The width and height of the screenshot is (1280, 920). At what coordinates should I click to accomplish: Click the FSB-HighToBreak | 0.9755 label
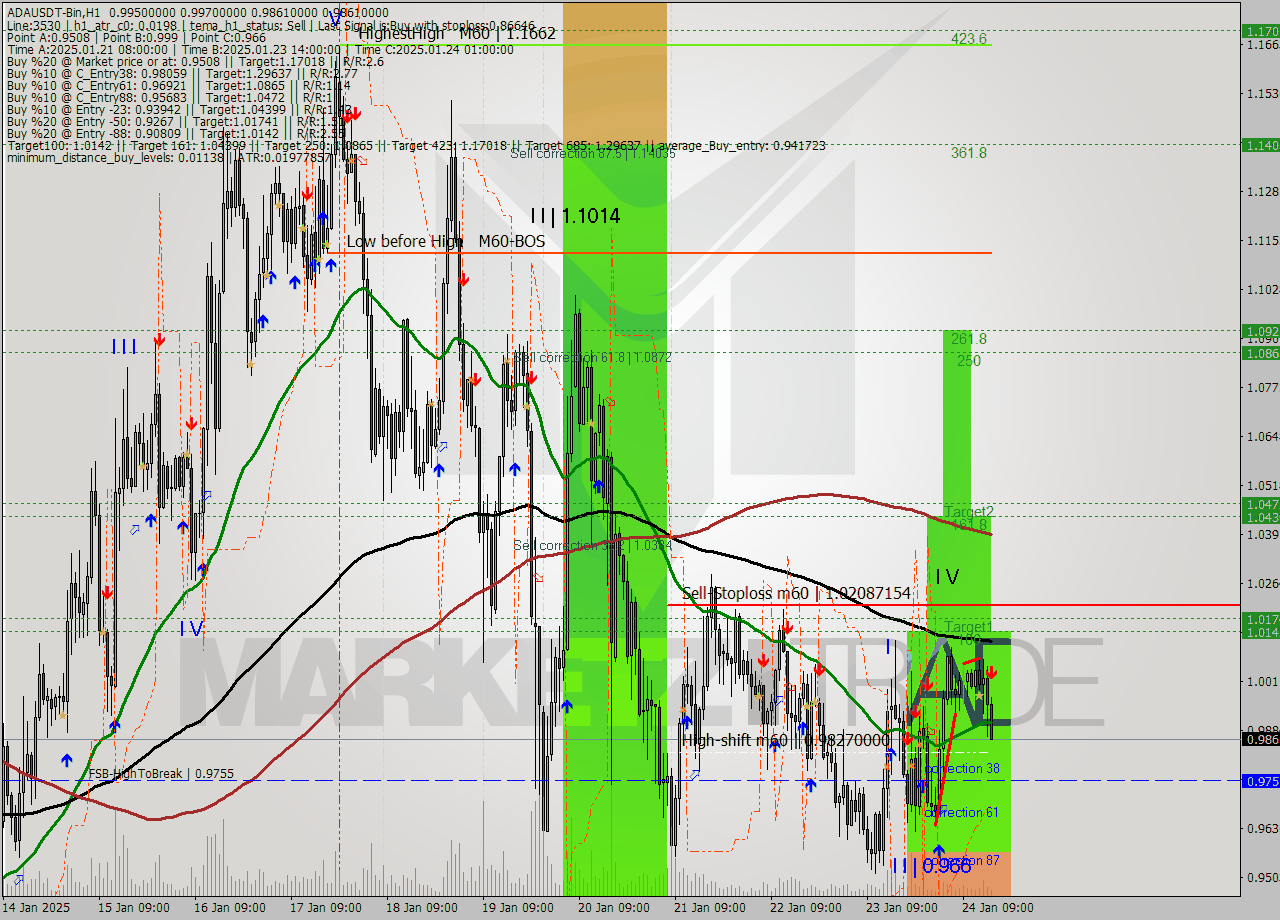coord(161,773)
